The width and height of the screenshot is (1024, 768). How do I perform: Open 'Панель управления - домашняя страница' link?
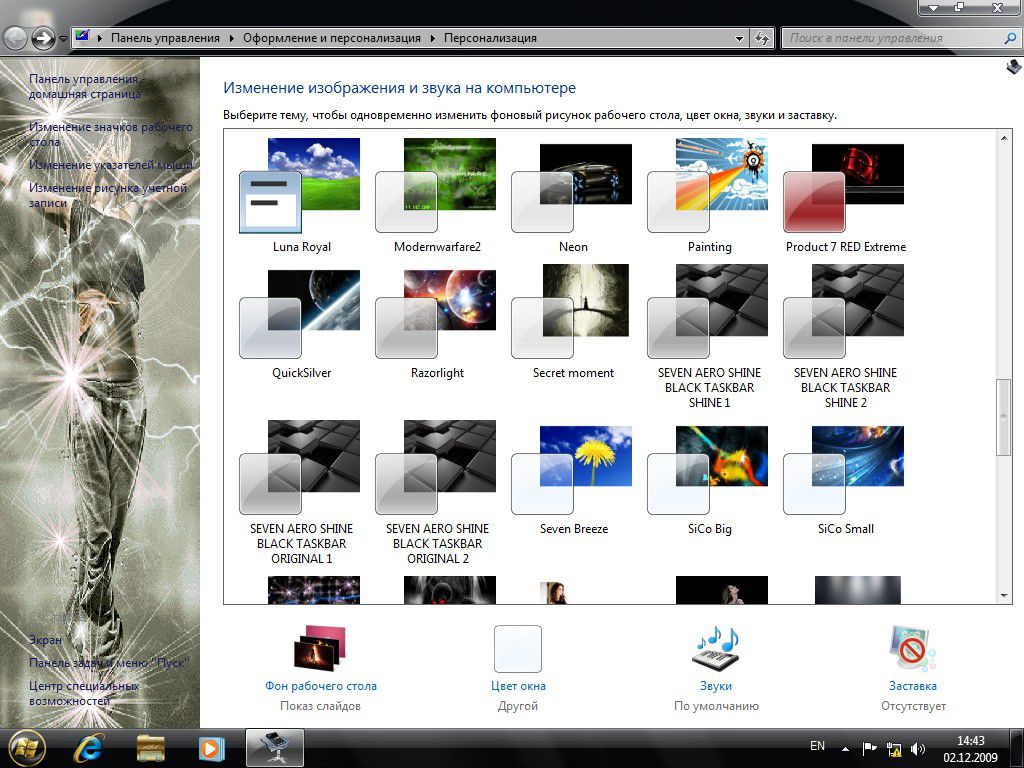84,86
